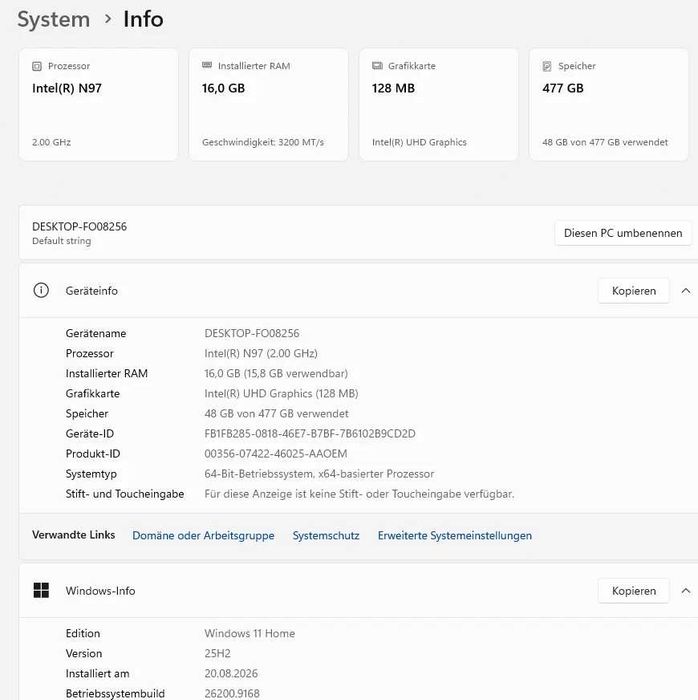Click the Speicher drive icon

(547, 66)
